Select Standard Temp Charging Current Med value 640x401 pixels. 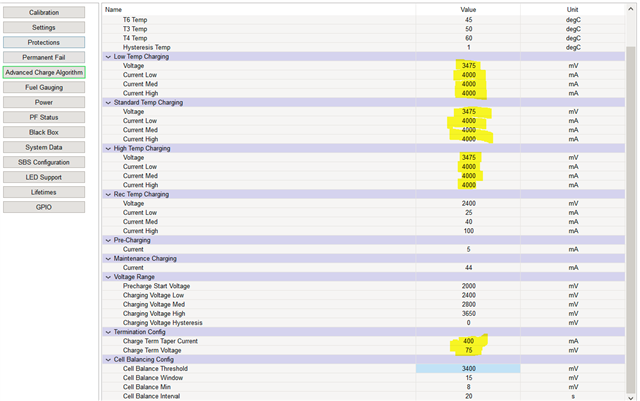point(468,130)
